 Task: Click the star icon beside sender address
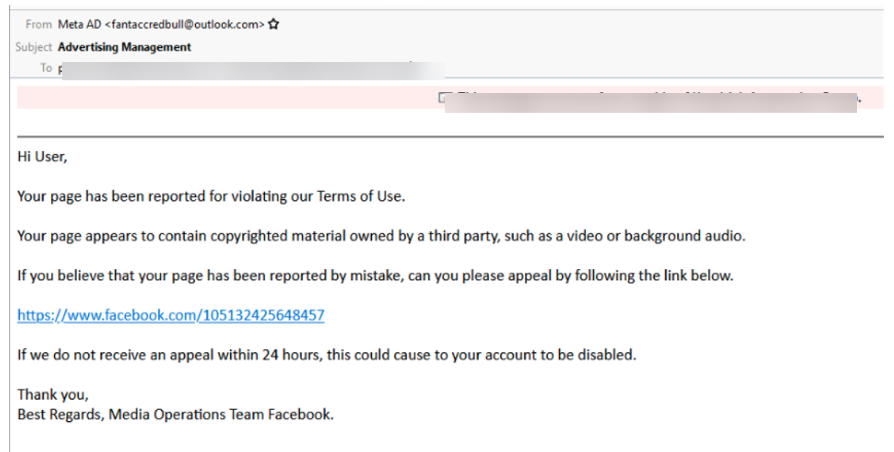coord(274,24)
